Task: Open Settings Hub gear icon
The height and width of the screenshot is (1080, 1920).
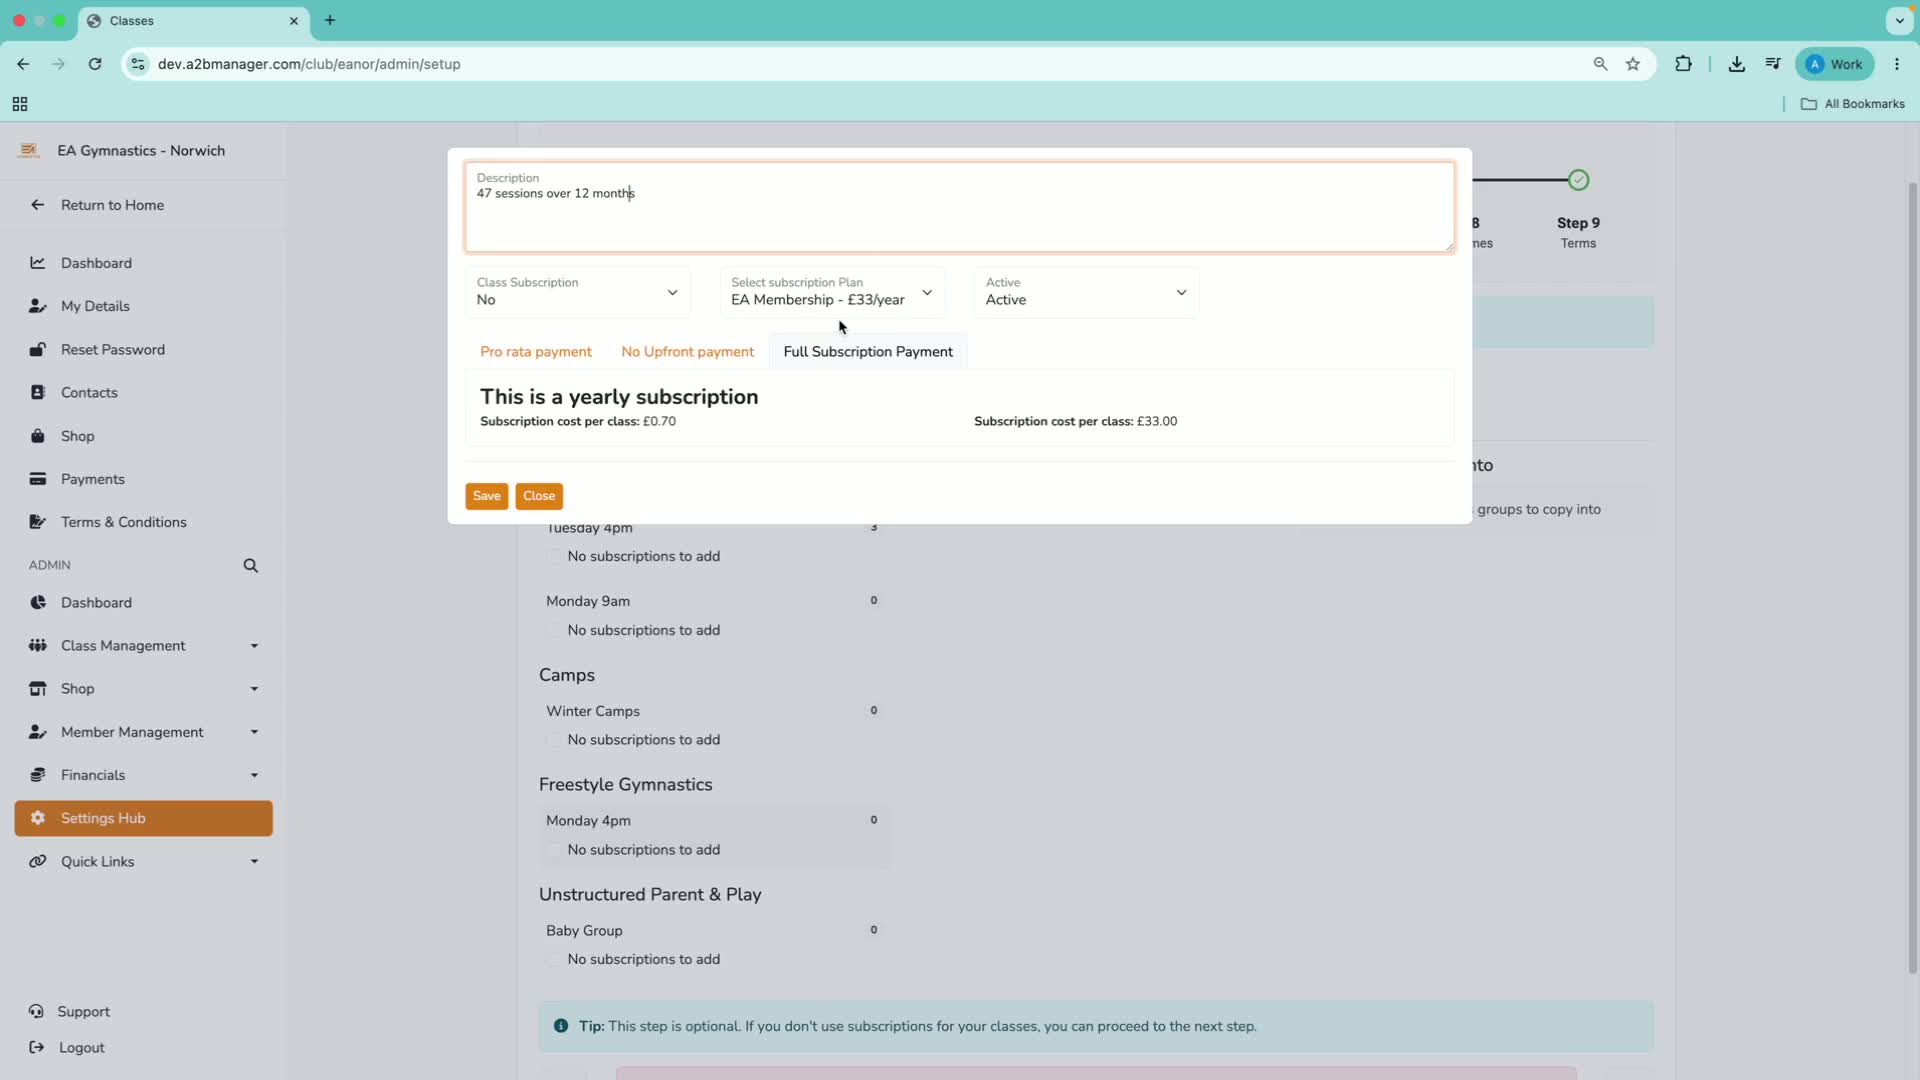Action: (x=38, y=818)
